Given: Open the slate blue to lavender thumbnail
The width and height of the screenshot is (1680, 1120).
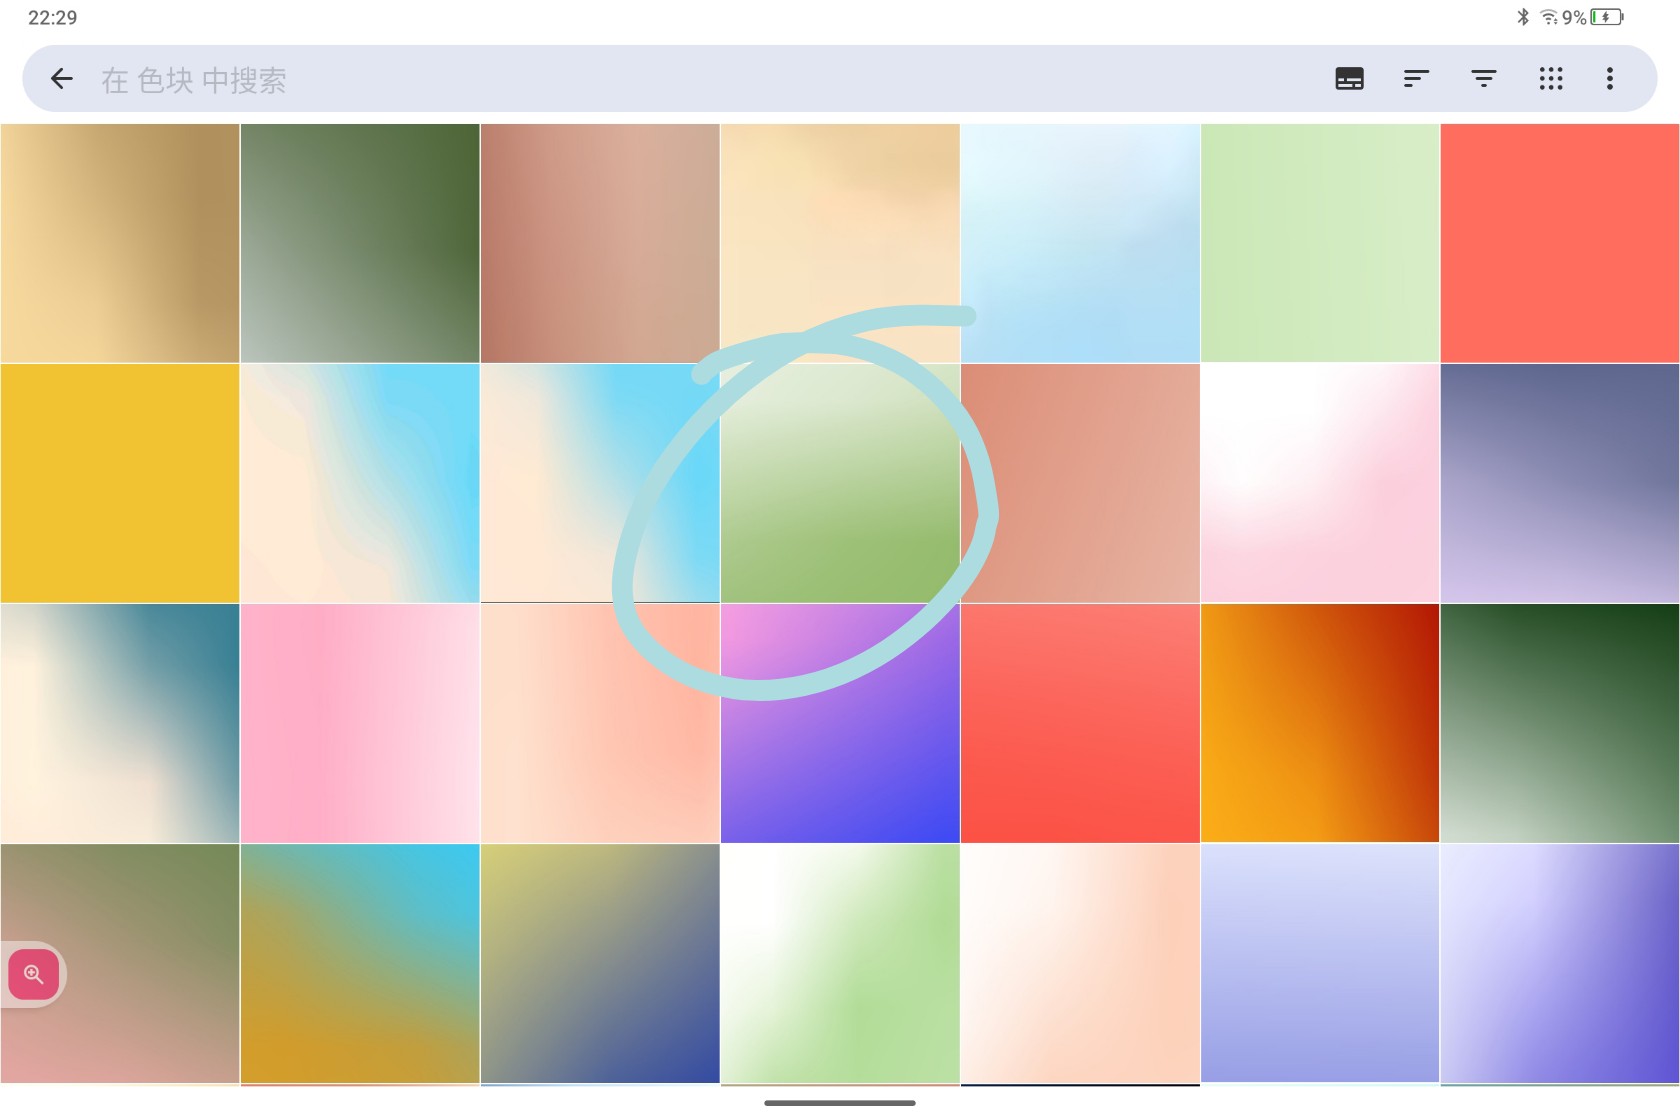Looking at the screenshot, I should click(1560, 483).
